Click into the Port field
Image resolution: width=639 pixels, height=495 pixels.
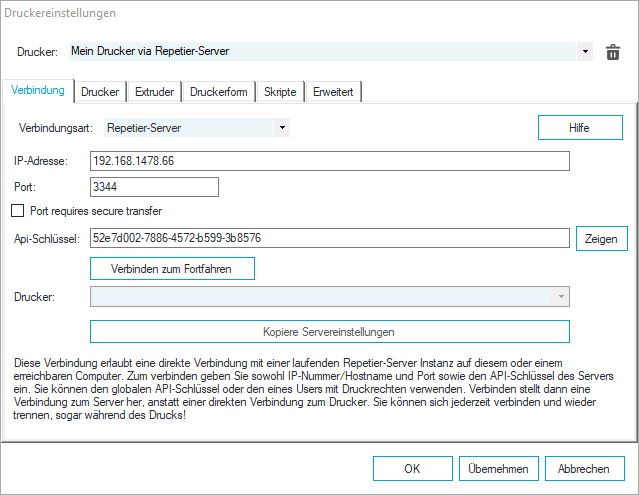154,187
